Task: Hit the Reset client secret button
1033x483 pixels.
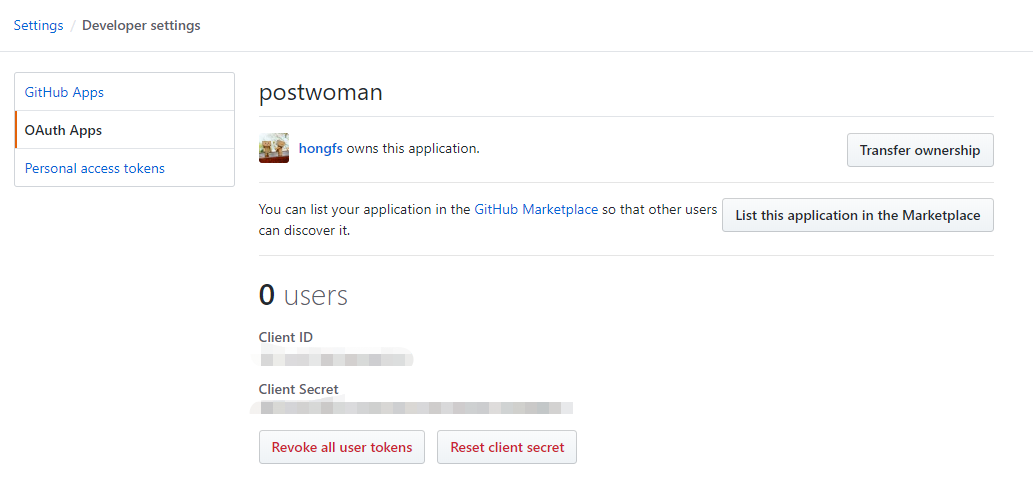Action: coord(507,447)
